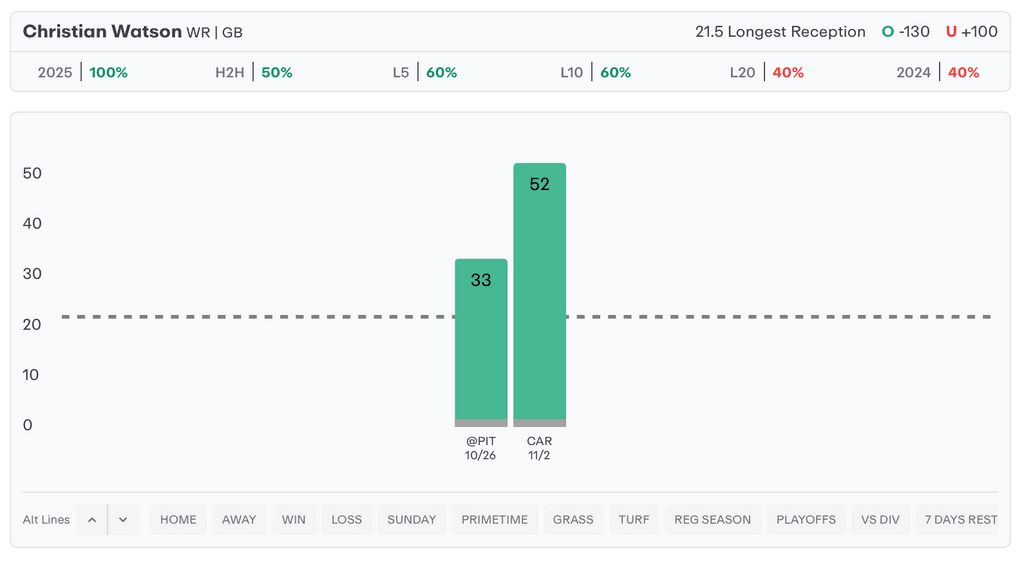Screen dimensions: 1024x563
Task: Switch to the H2H split
Action: [254, 73]
